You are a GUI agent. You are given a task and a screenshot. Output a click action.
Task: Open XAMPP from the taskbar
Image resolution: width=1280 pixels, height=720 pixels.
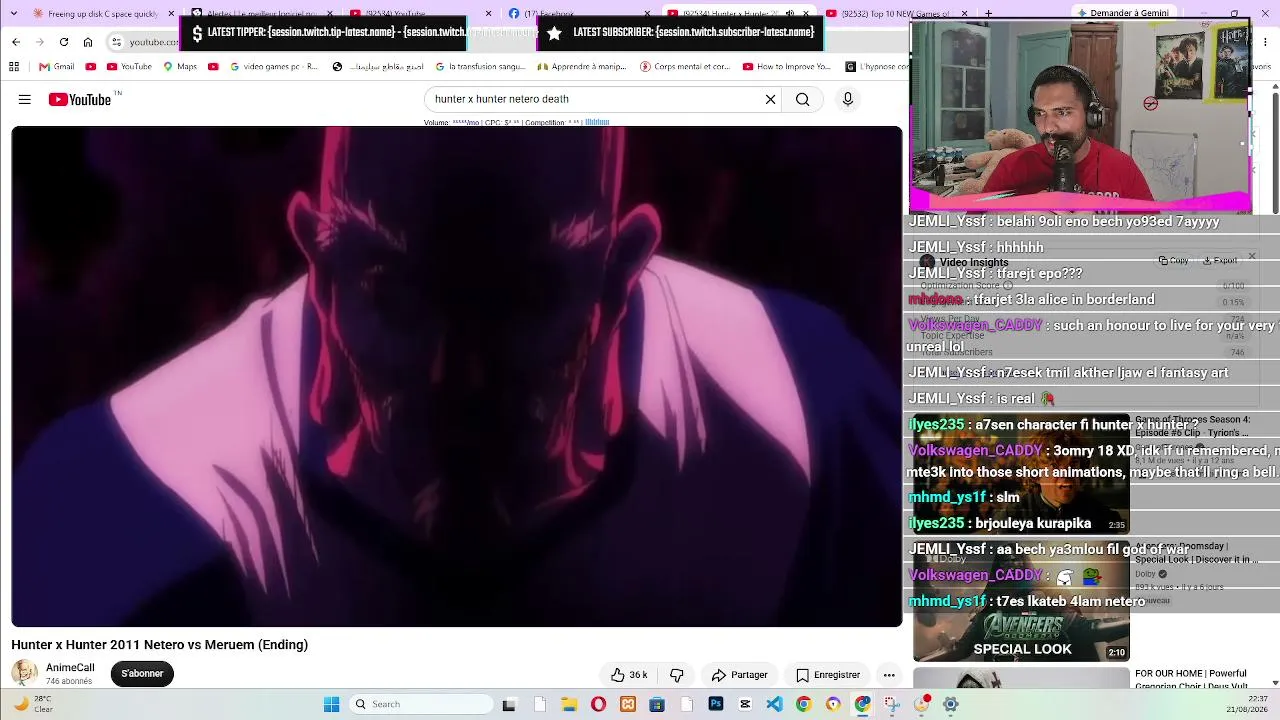[628, 705]
